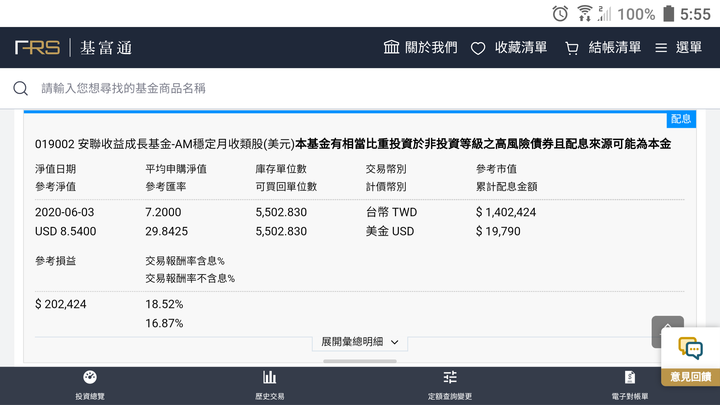Open 定額查詢變更 sliders icon
Screen dimensions: 720x405
[450, 377]
